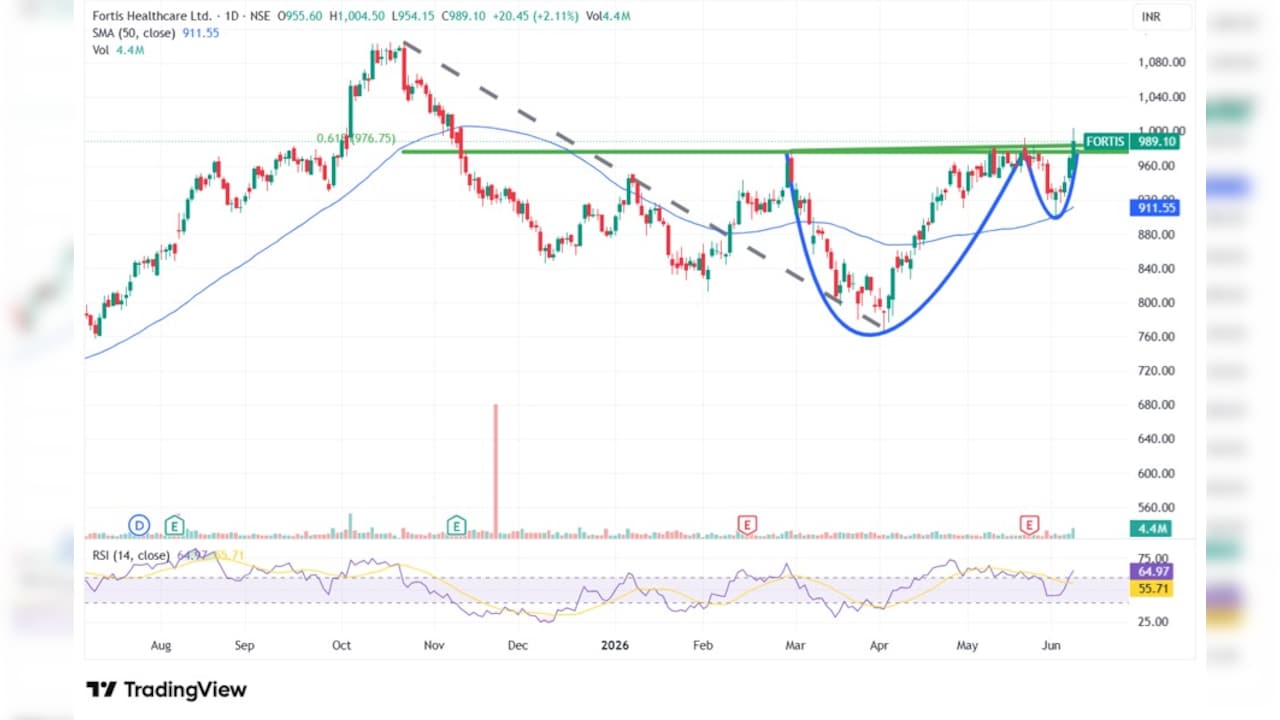Click the blue dividend D marker
1280x720 pixels.
(139, 524)
